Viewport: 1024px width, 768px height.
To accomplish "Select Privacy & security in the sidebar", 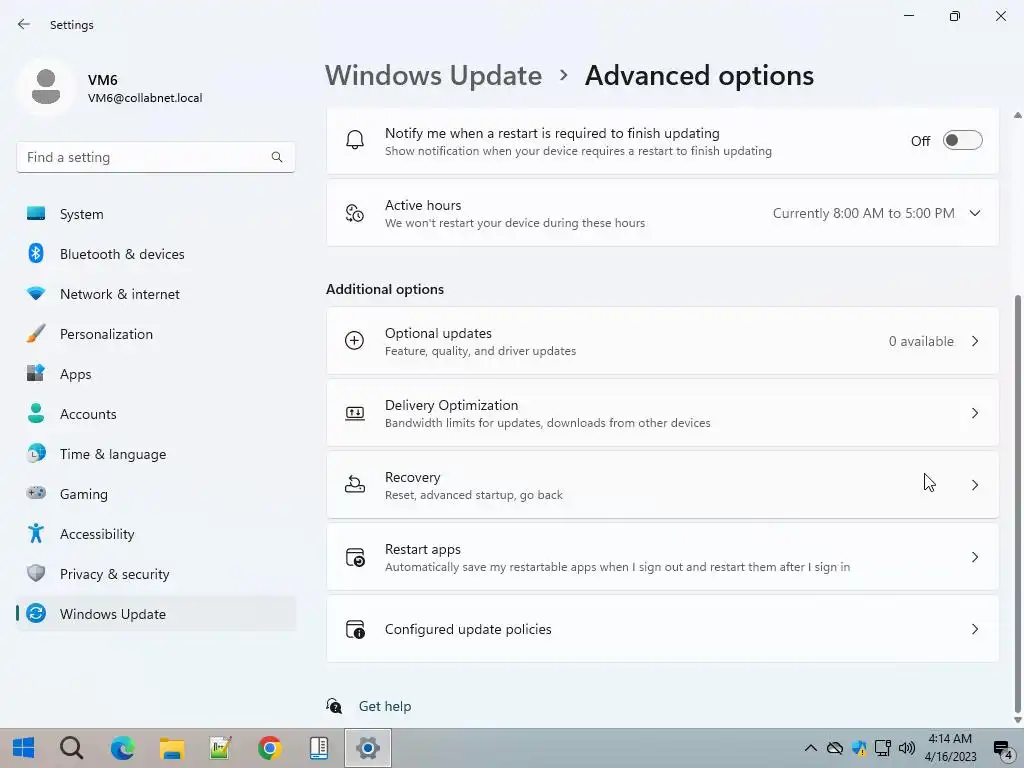I will [155, 573].
